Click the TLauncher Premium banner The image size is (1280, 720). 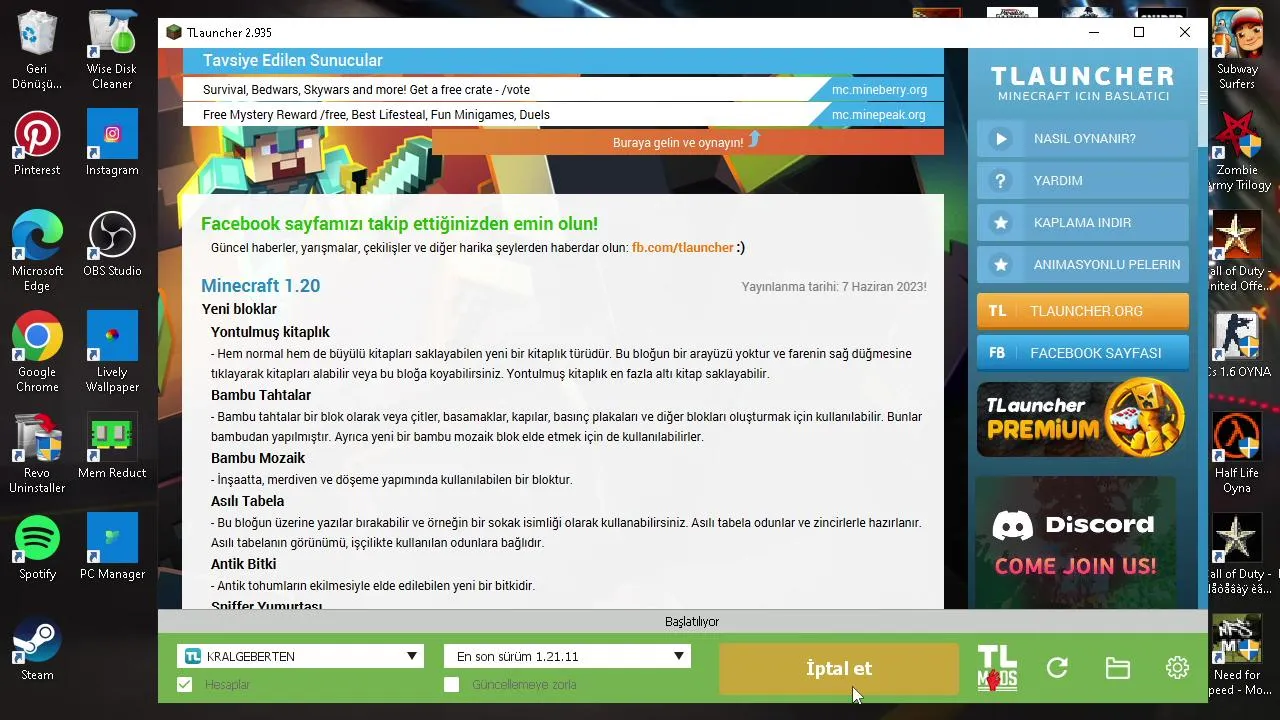pos(1083,419)
